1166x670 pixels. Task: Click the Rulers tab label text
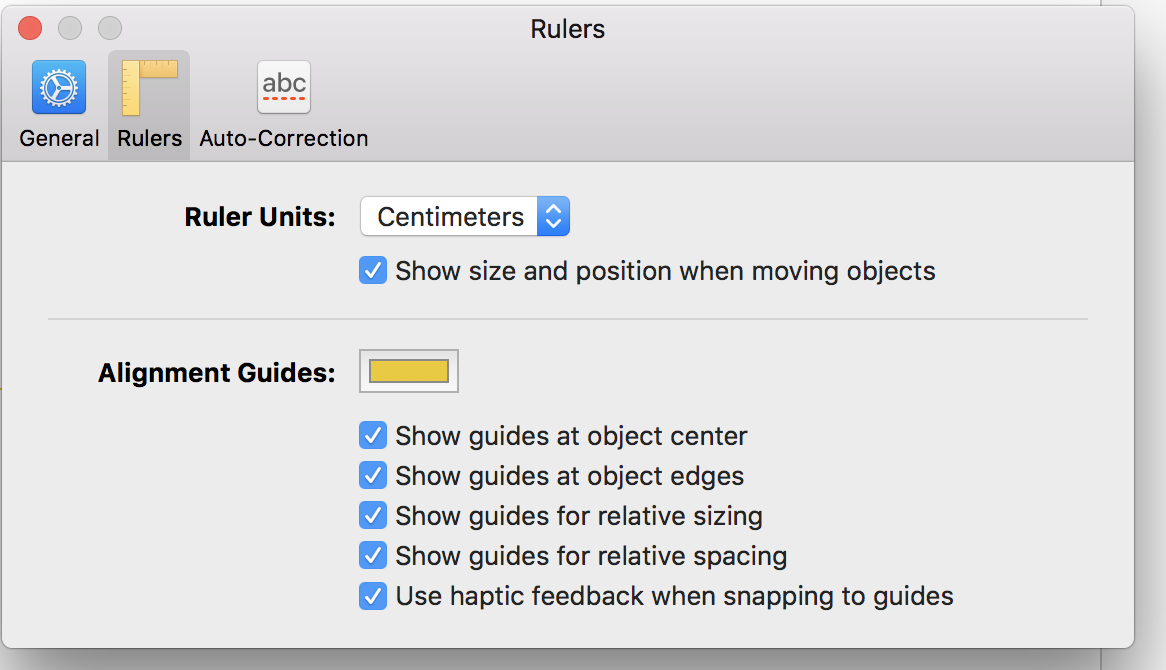coord(149,138)
